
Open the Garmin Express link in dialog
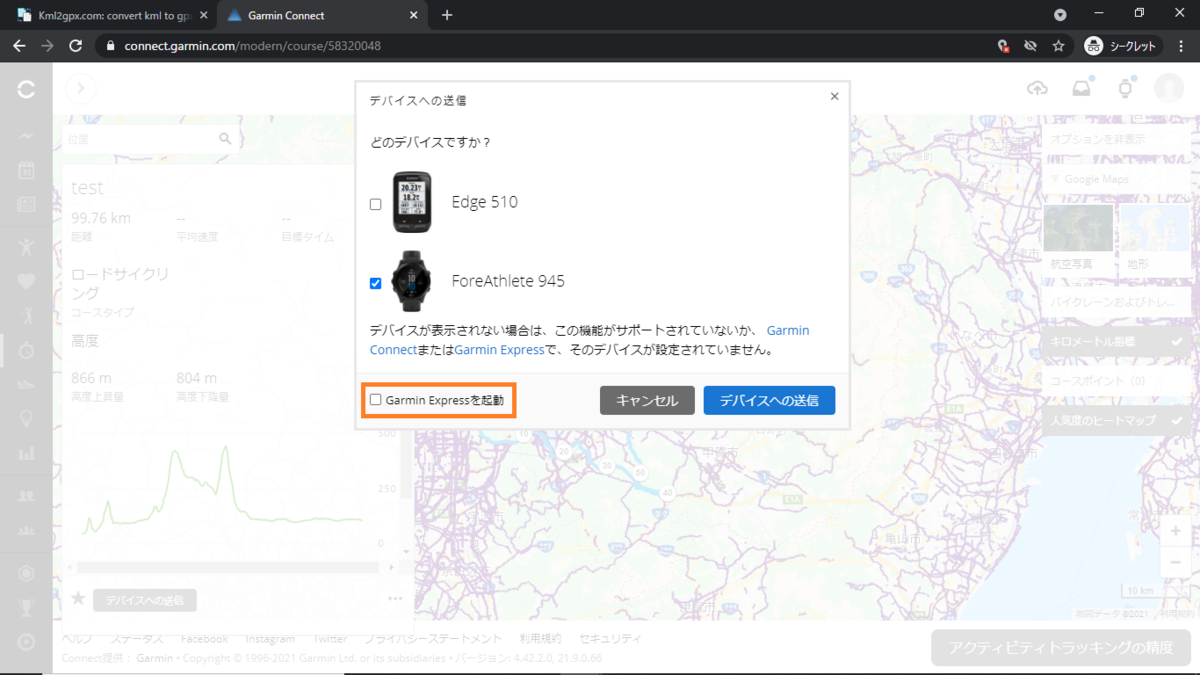(499, 350)
